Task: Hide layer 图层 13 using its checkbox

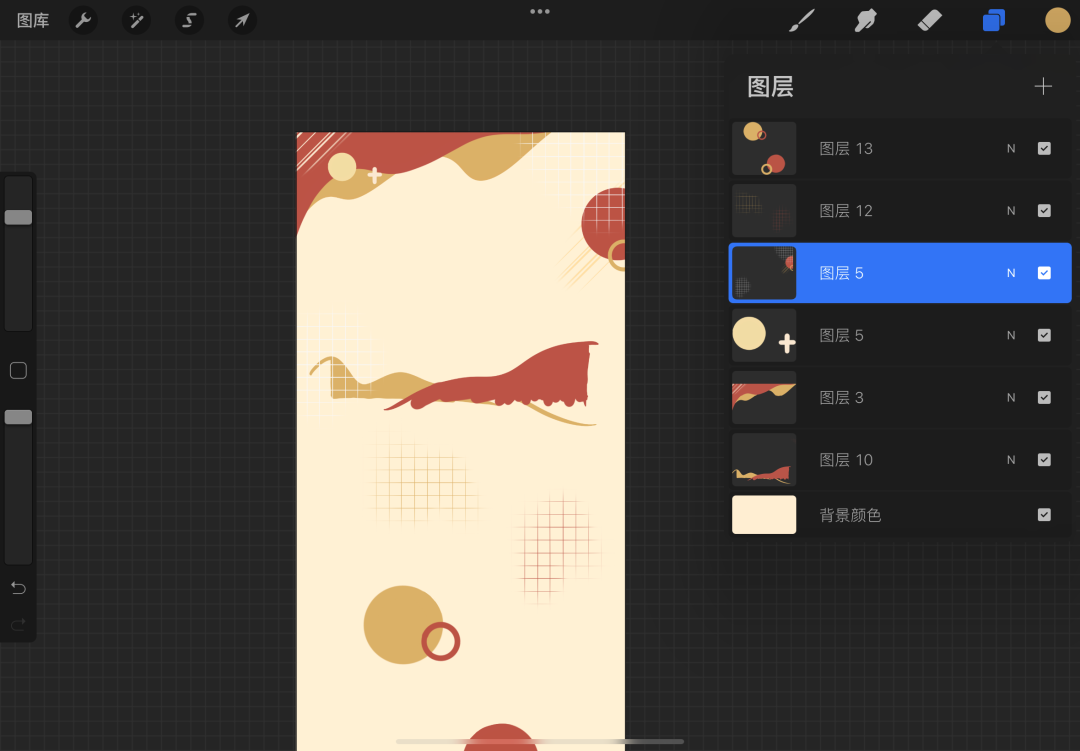Action: [1044, 149]
